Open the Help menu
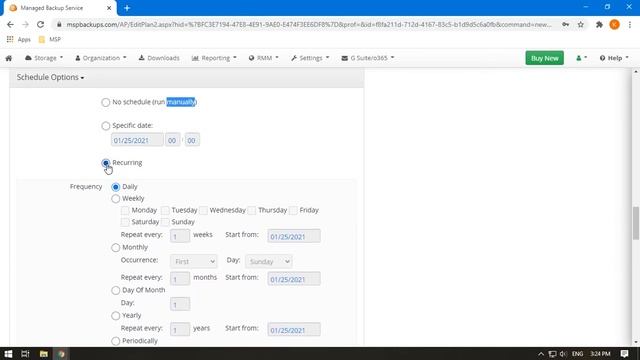640x360 pixels. [x=614, y=58]
